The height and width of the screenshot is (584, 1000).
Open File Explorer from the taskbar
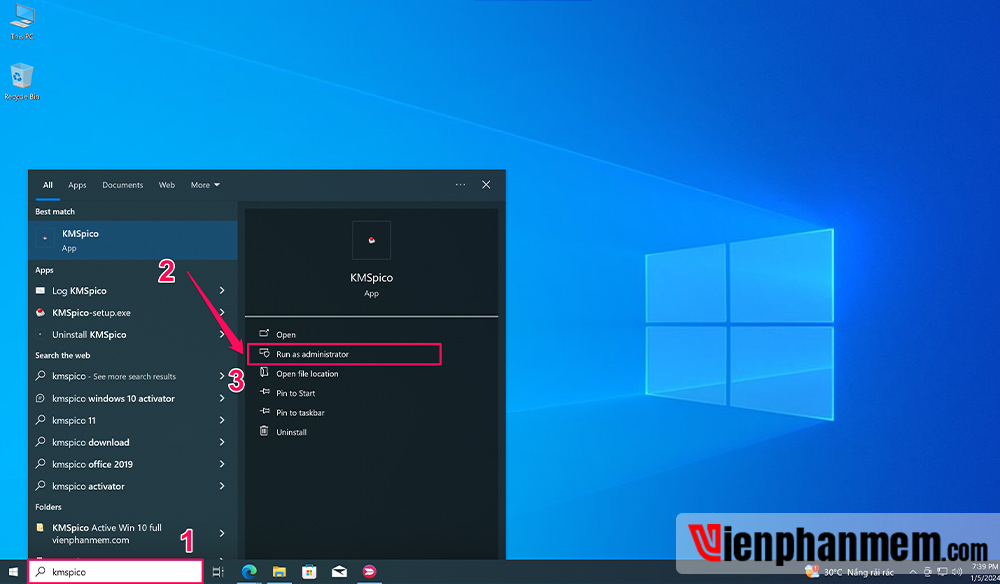[x=279, y=572]
